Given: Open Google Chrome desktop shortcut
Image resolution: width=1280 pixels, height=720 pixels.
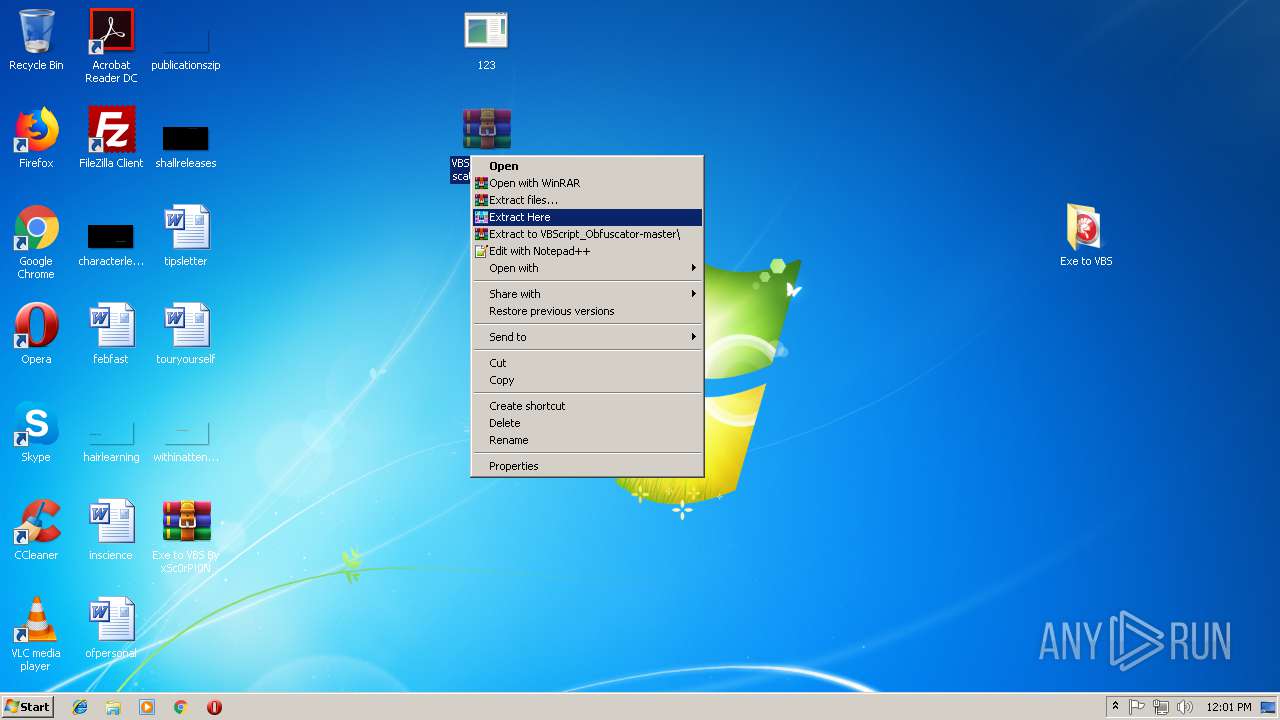Looking at the screenshot, I should click(x=36, y=242).
